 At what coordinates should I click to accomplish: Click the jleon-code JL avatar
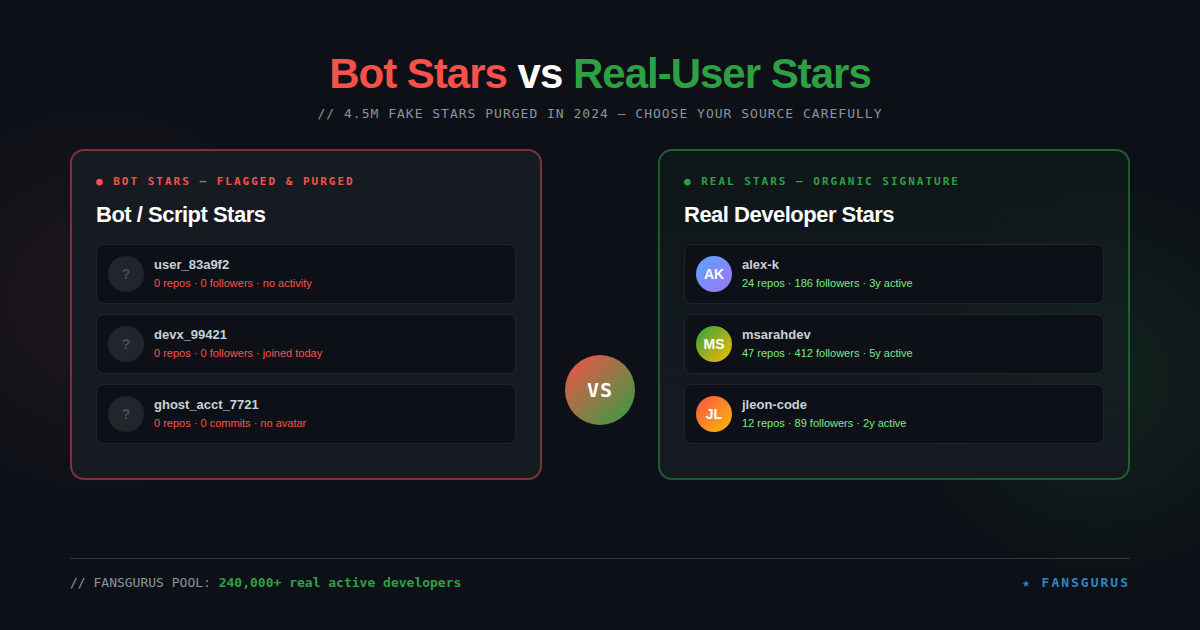[713, 414]
